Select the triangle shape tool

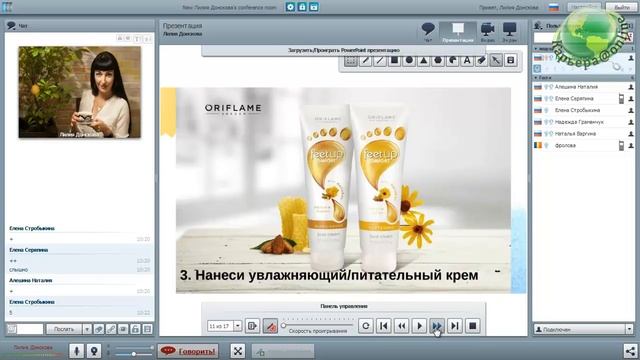point(424,61)
